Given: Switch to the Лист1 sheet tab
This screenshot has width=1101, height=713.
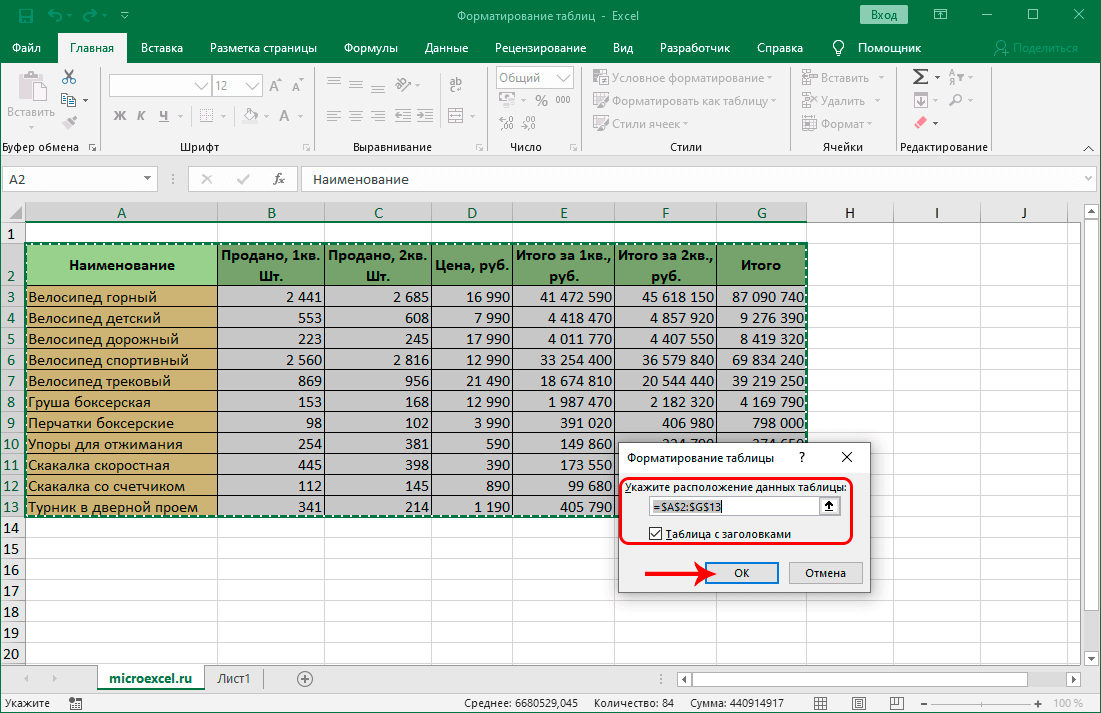Looking at the screenshot, I should (233, 678).
